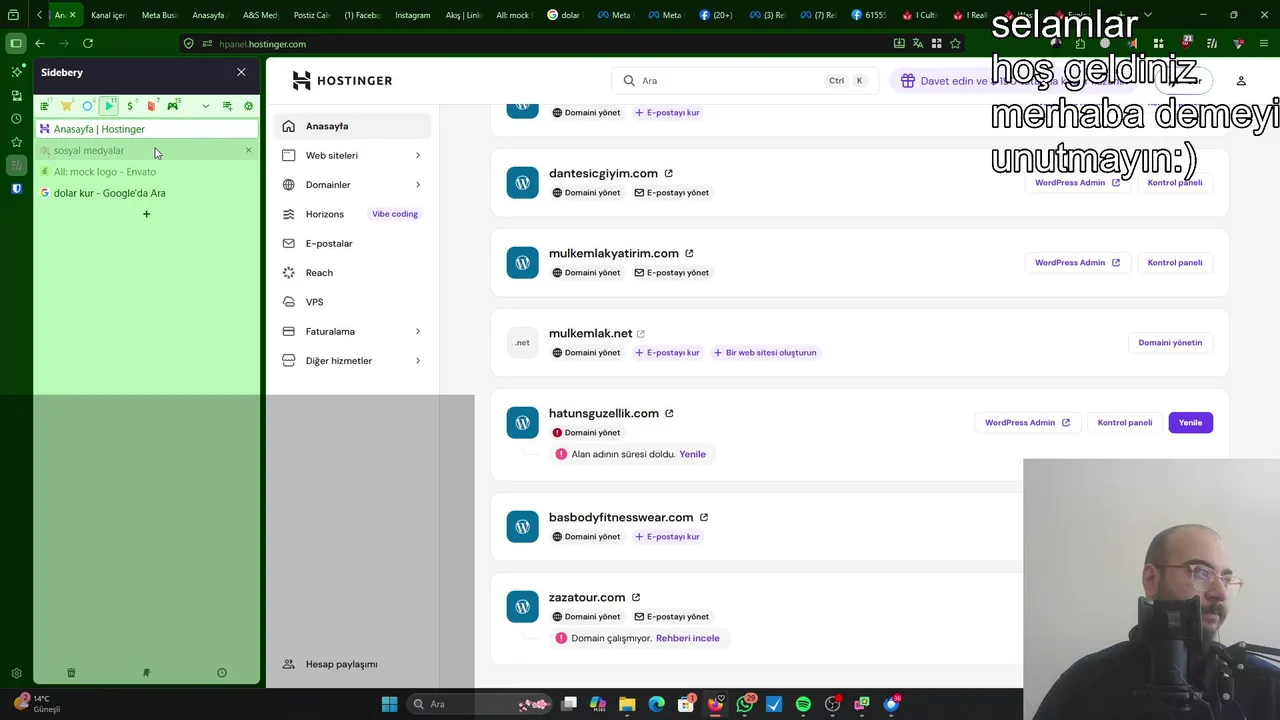Open the history clock at Sidebery bottom
This screenshot has height=720, width=1280.
pos(222,673)
